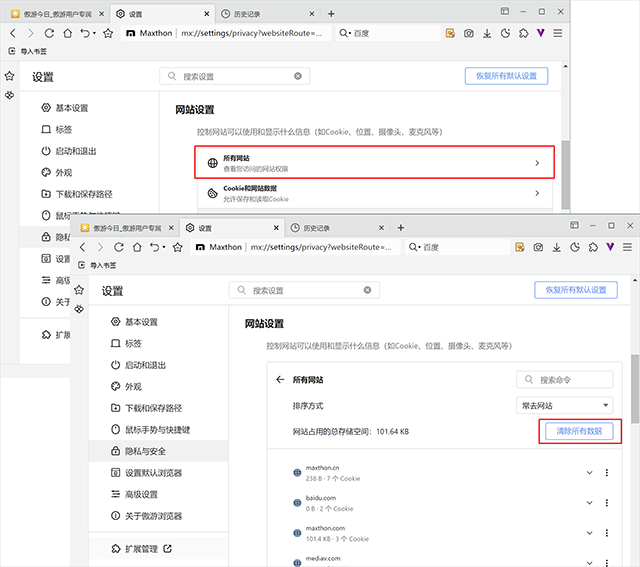This screenshot has width=640, height=567.
Task: Expand the baidu.com site entry
Action: pos(589,503)
